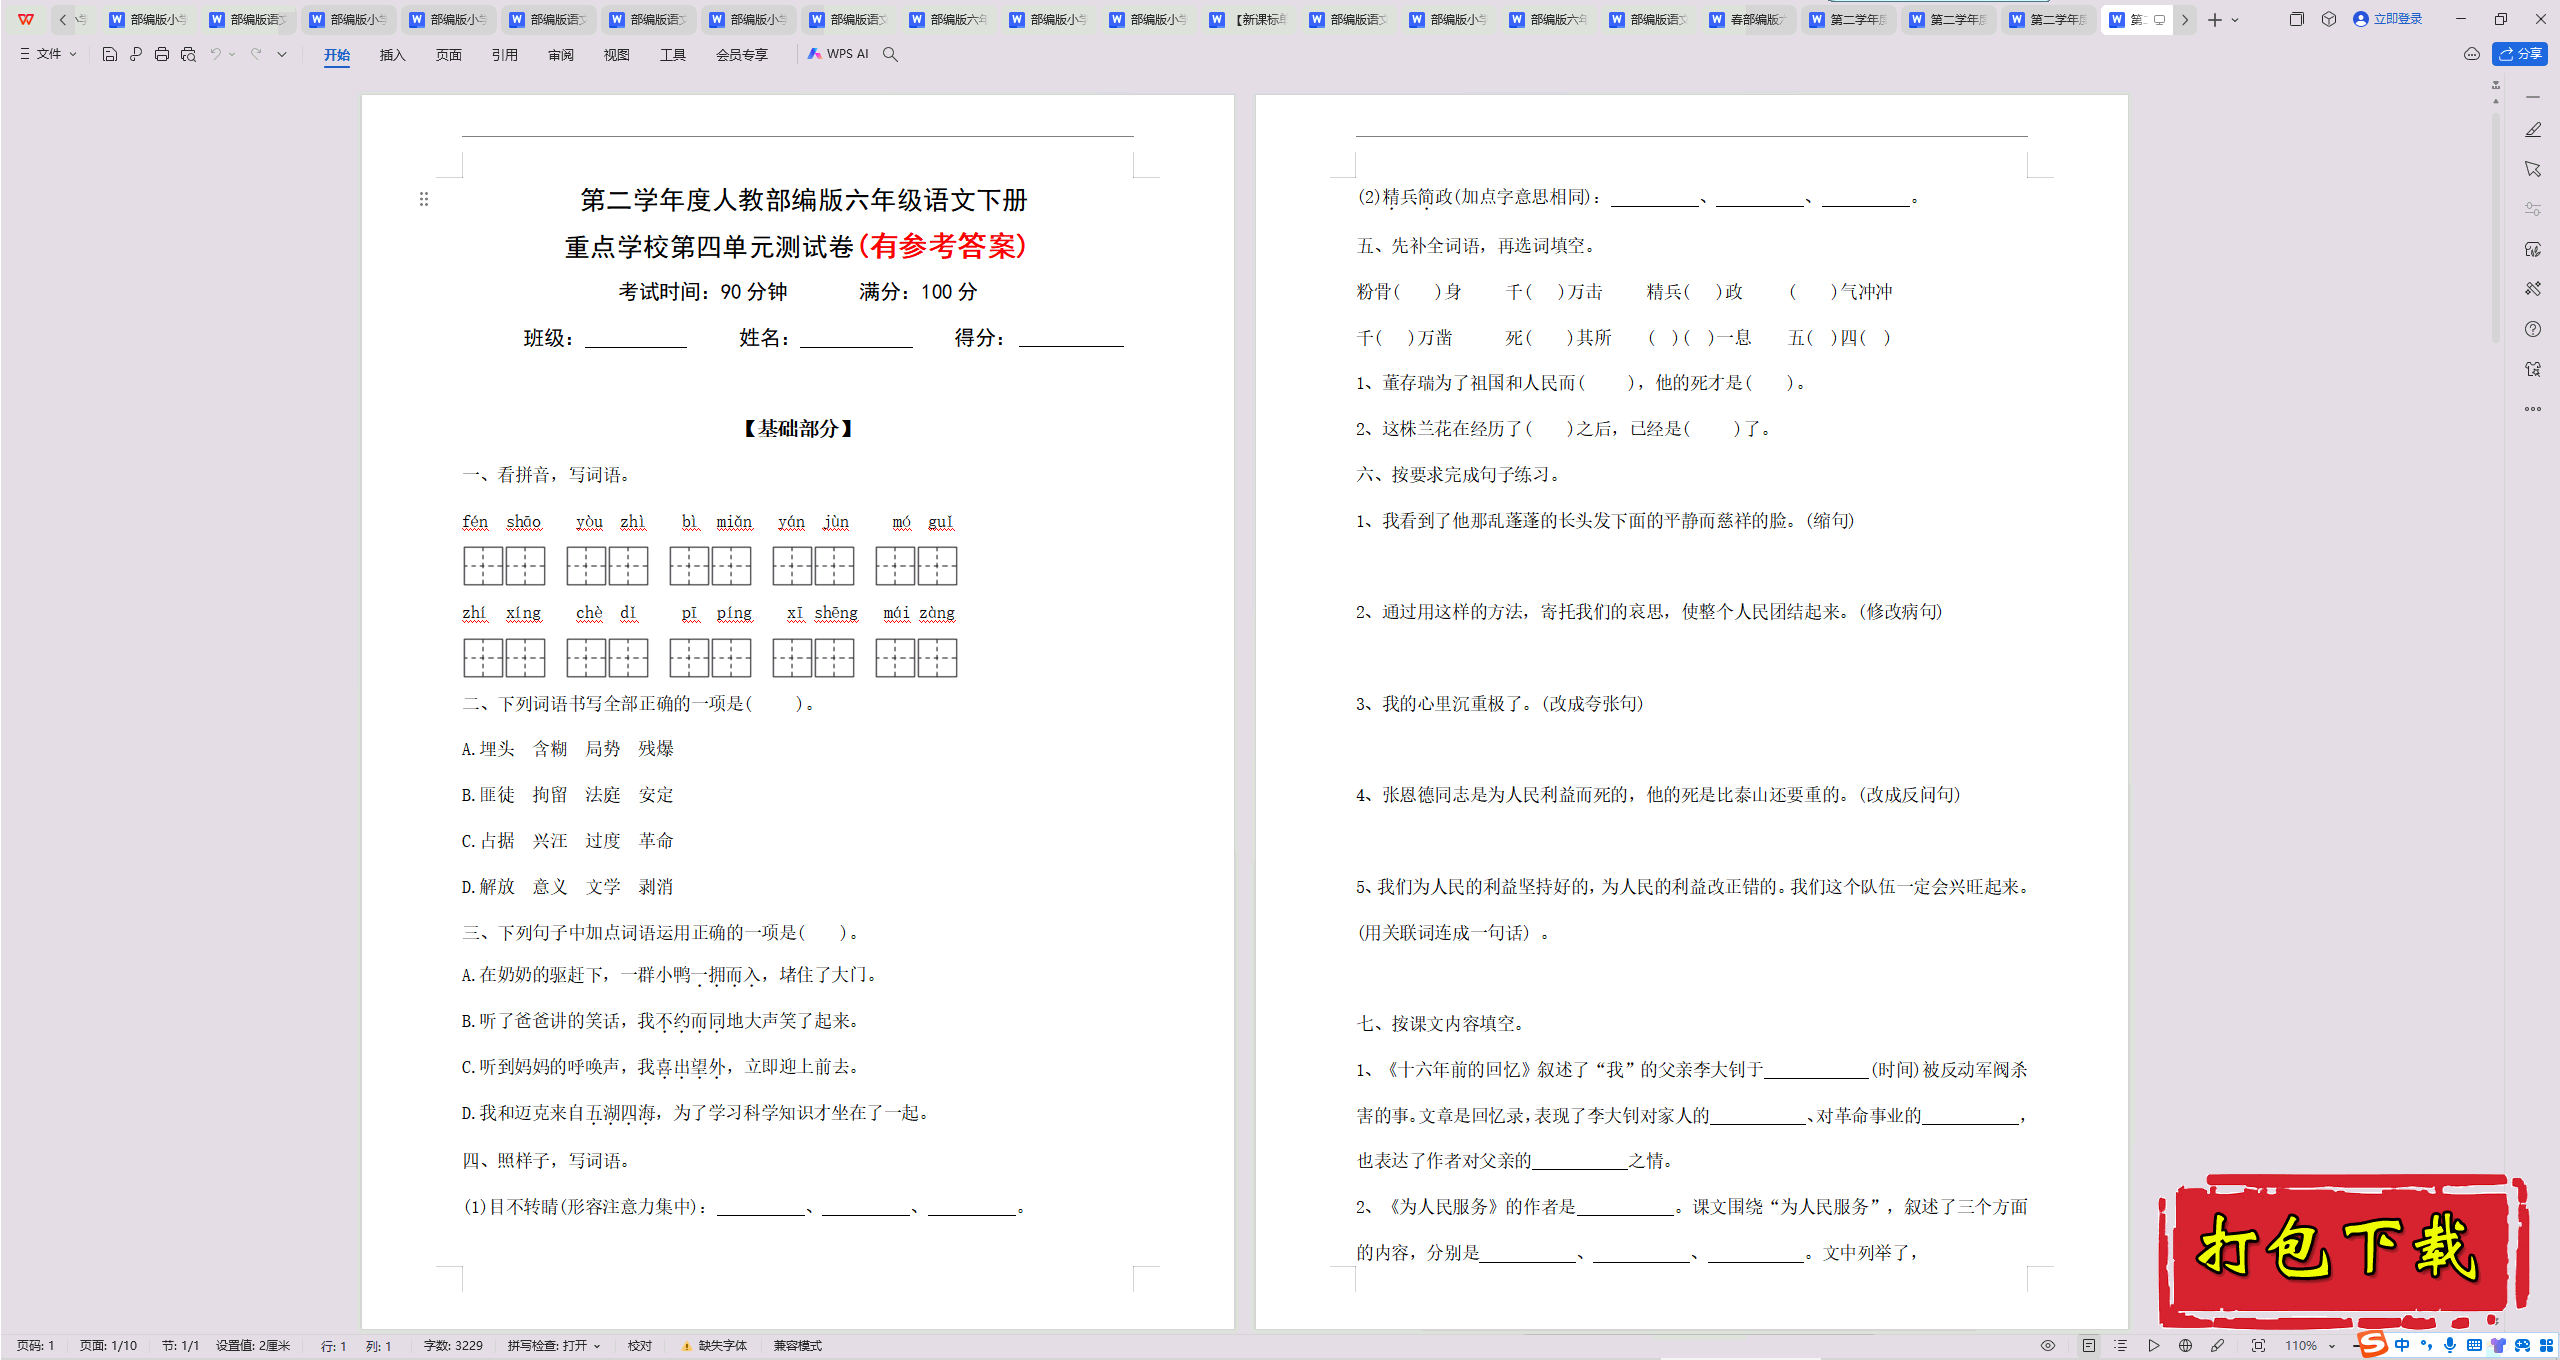Switch to the 会员专享 ribbon tab
Image resolution: width=2560 pixels, height=1360 pixels.
742,55
